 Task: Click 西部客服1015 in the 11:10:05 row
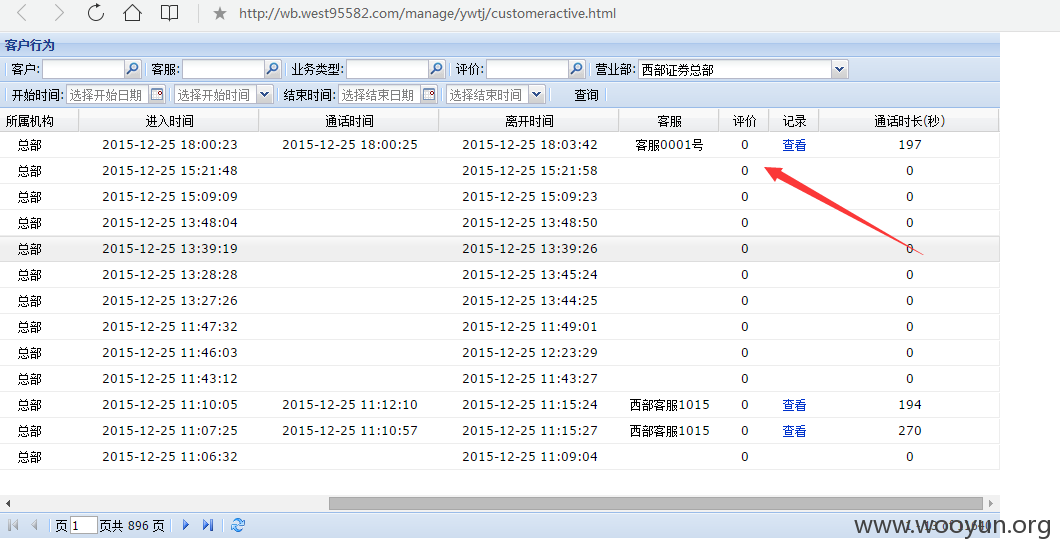point(669,405)
